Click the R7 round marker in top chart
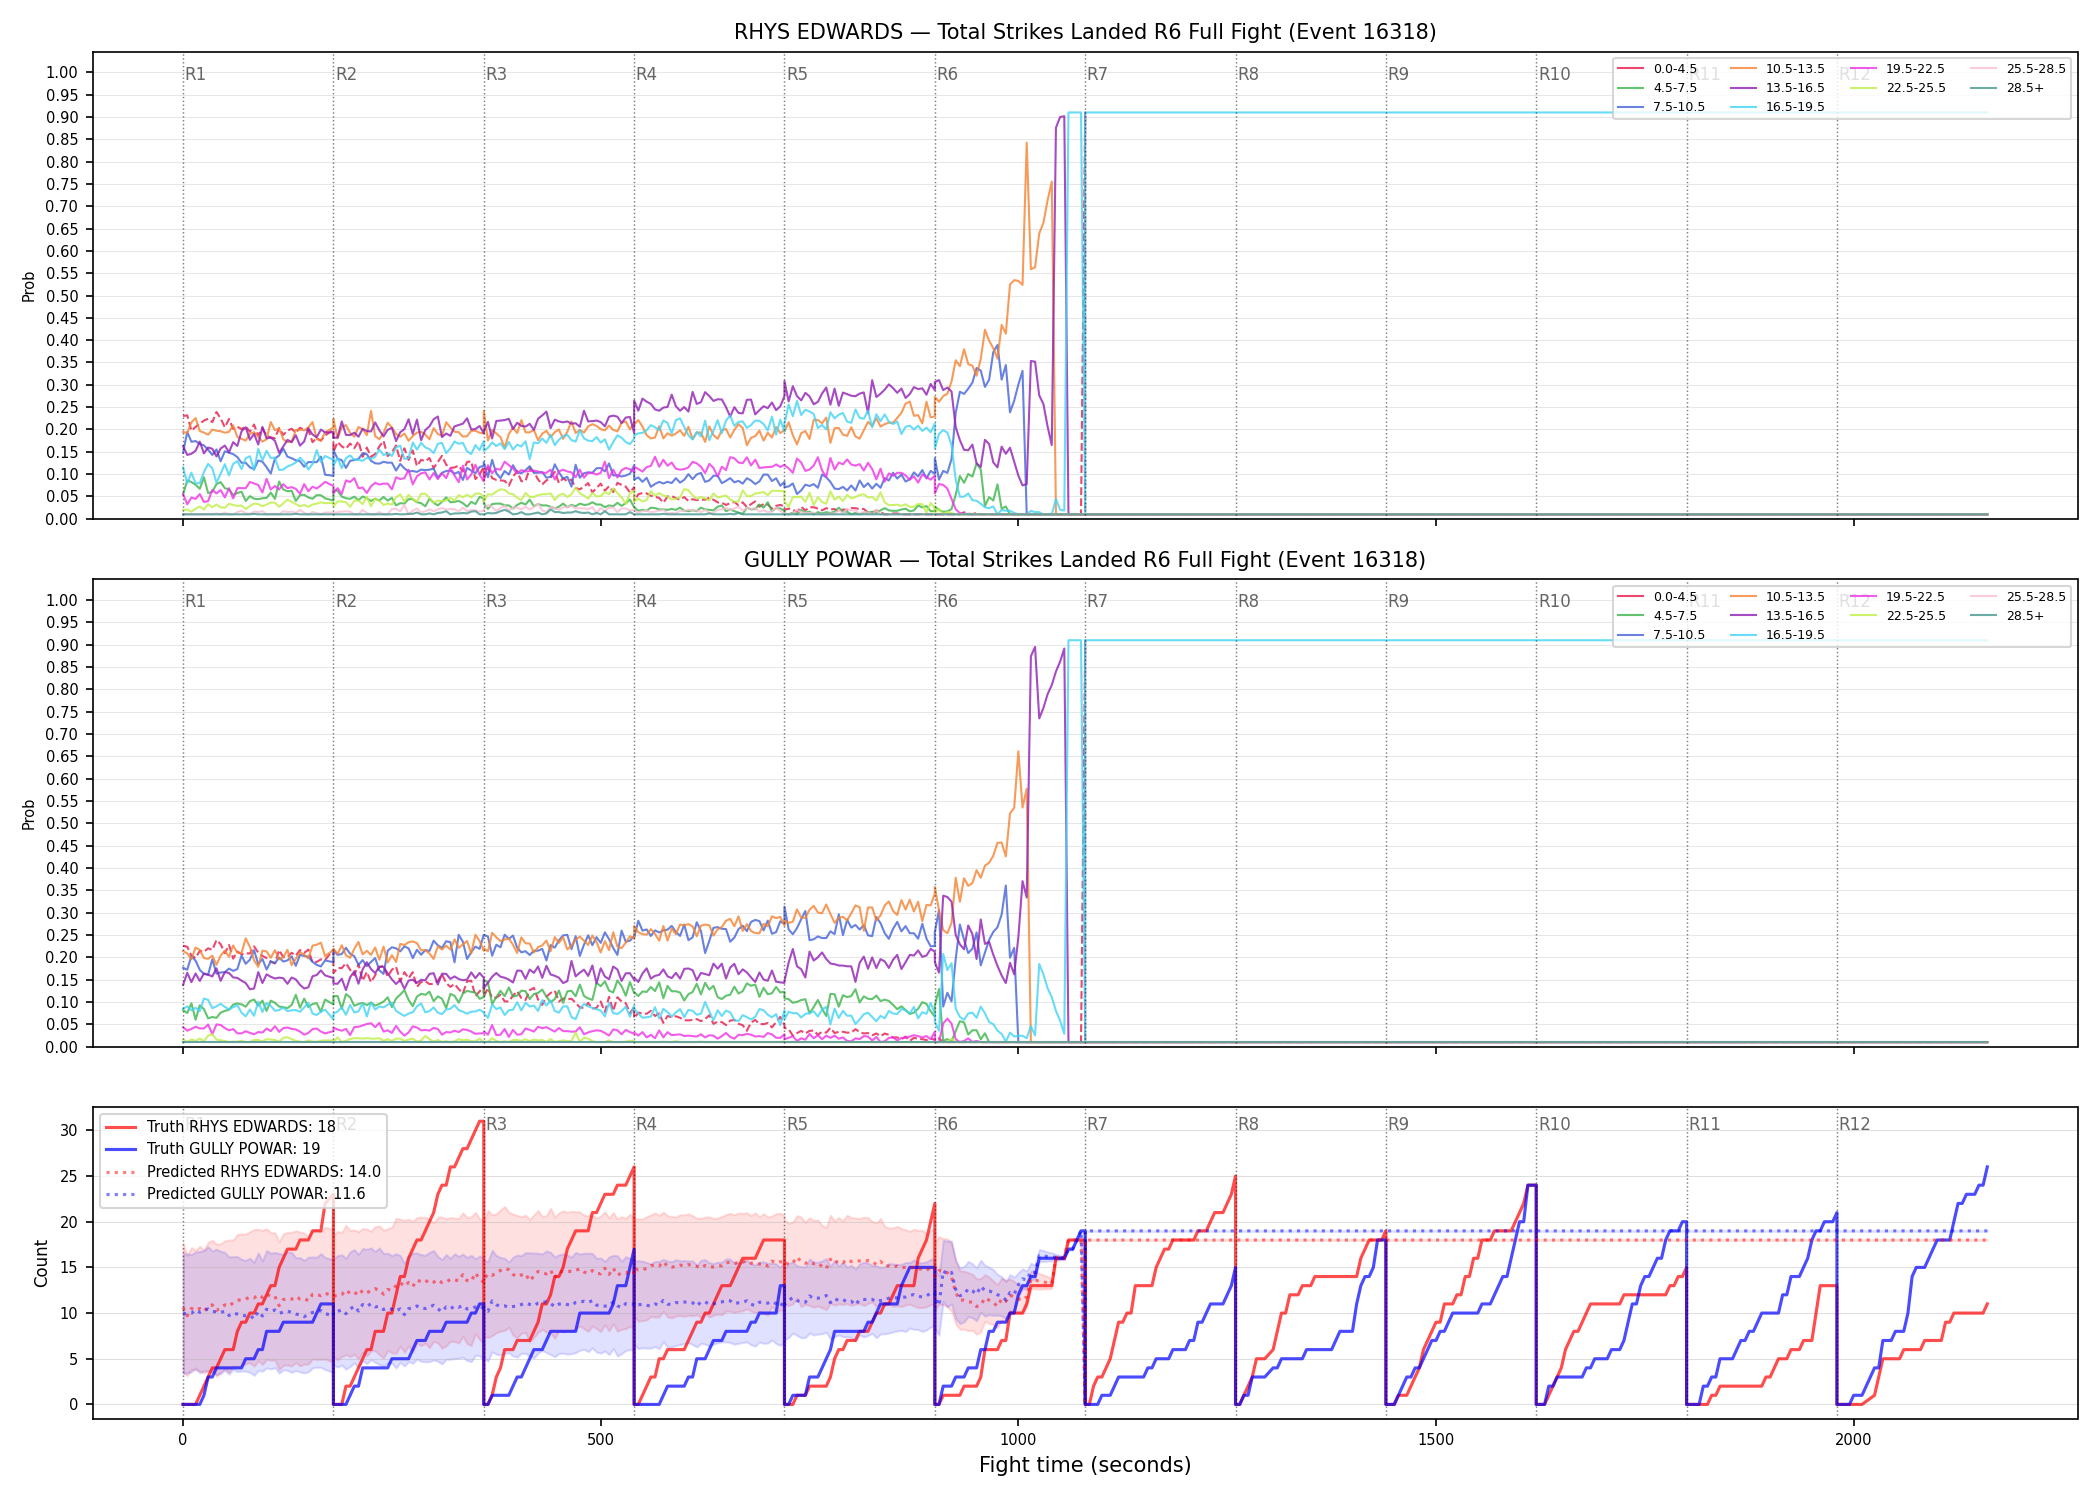Screen dimensions: 2100x1500 pos(1097,74)
